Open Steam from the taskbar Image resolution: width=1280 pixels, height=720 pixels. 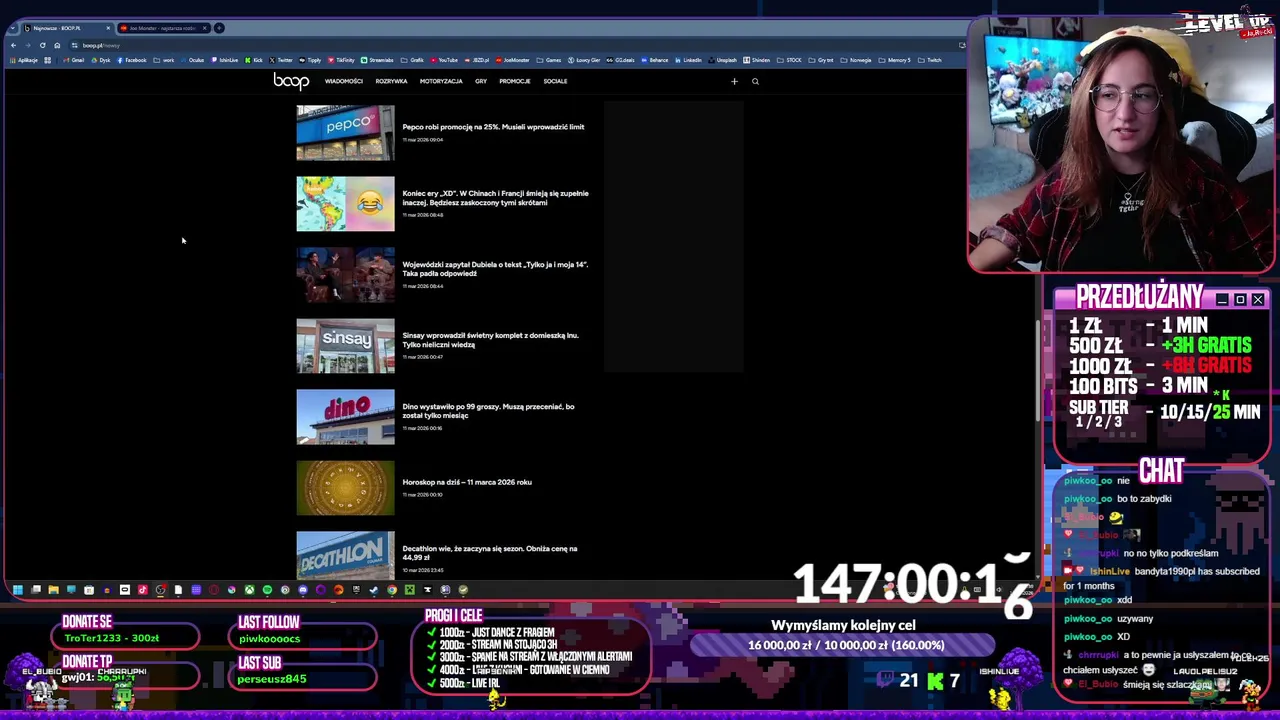[374, 590]
